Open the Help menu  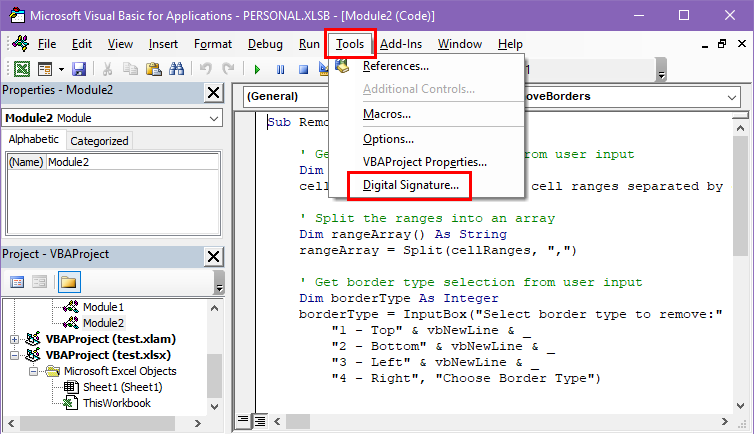(510, 44)
